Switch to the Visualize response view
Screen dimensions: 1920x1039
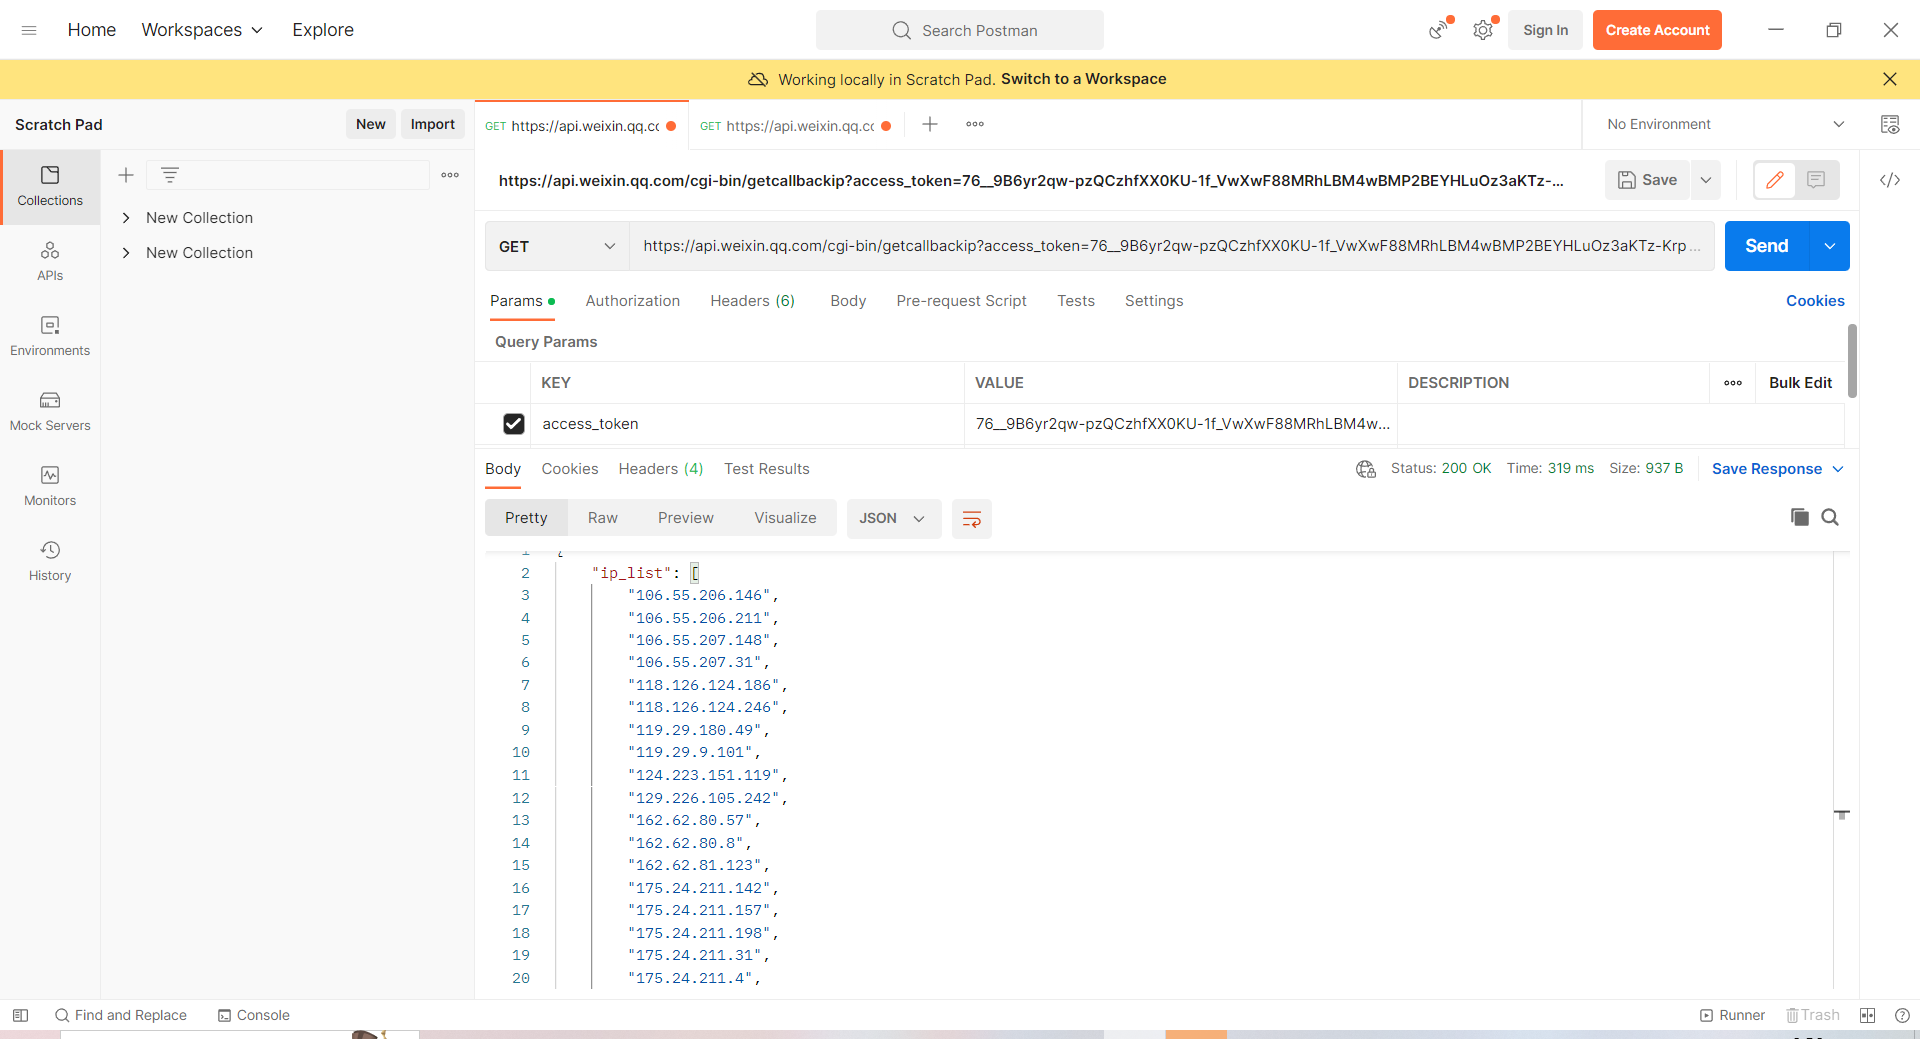coord(785,518)
